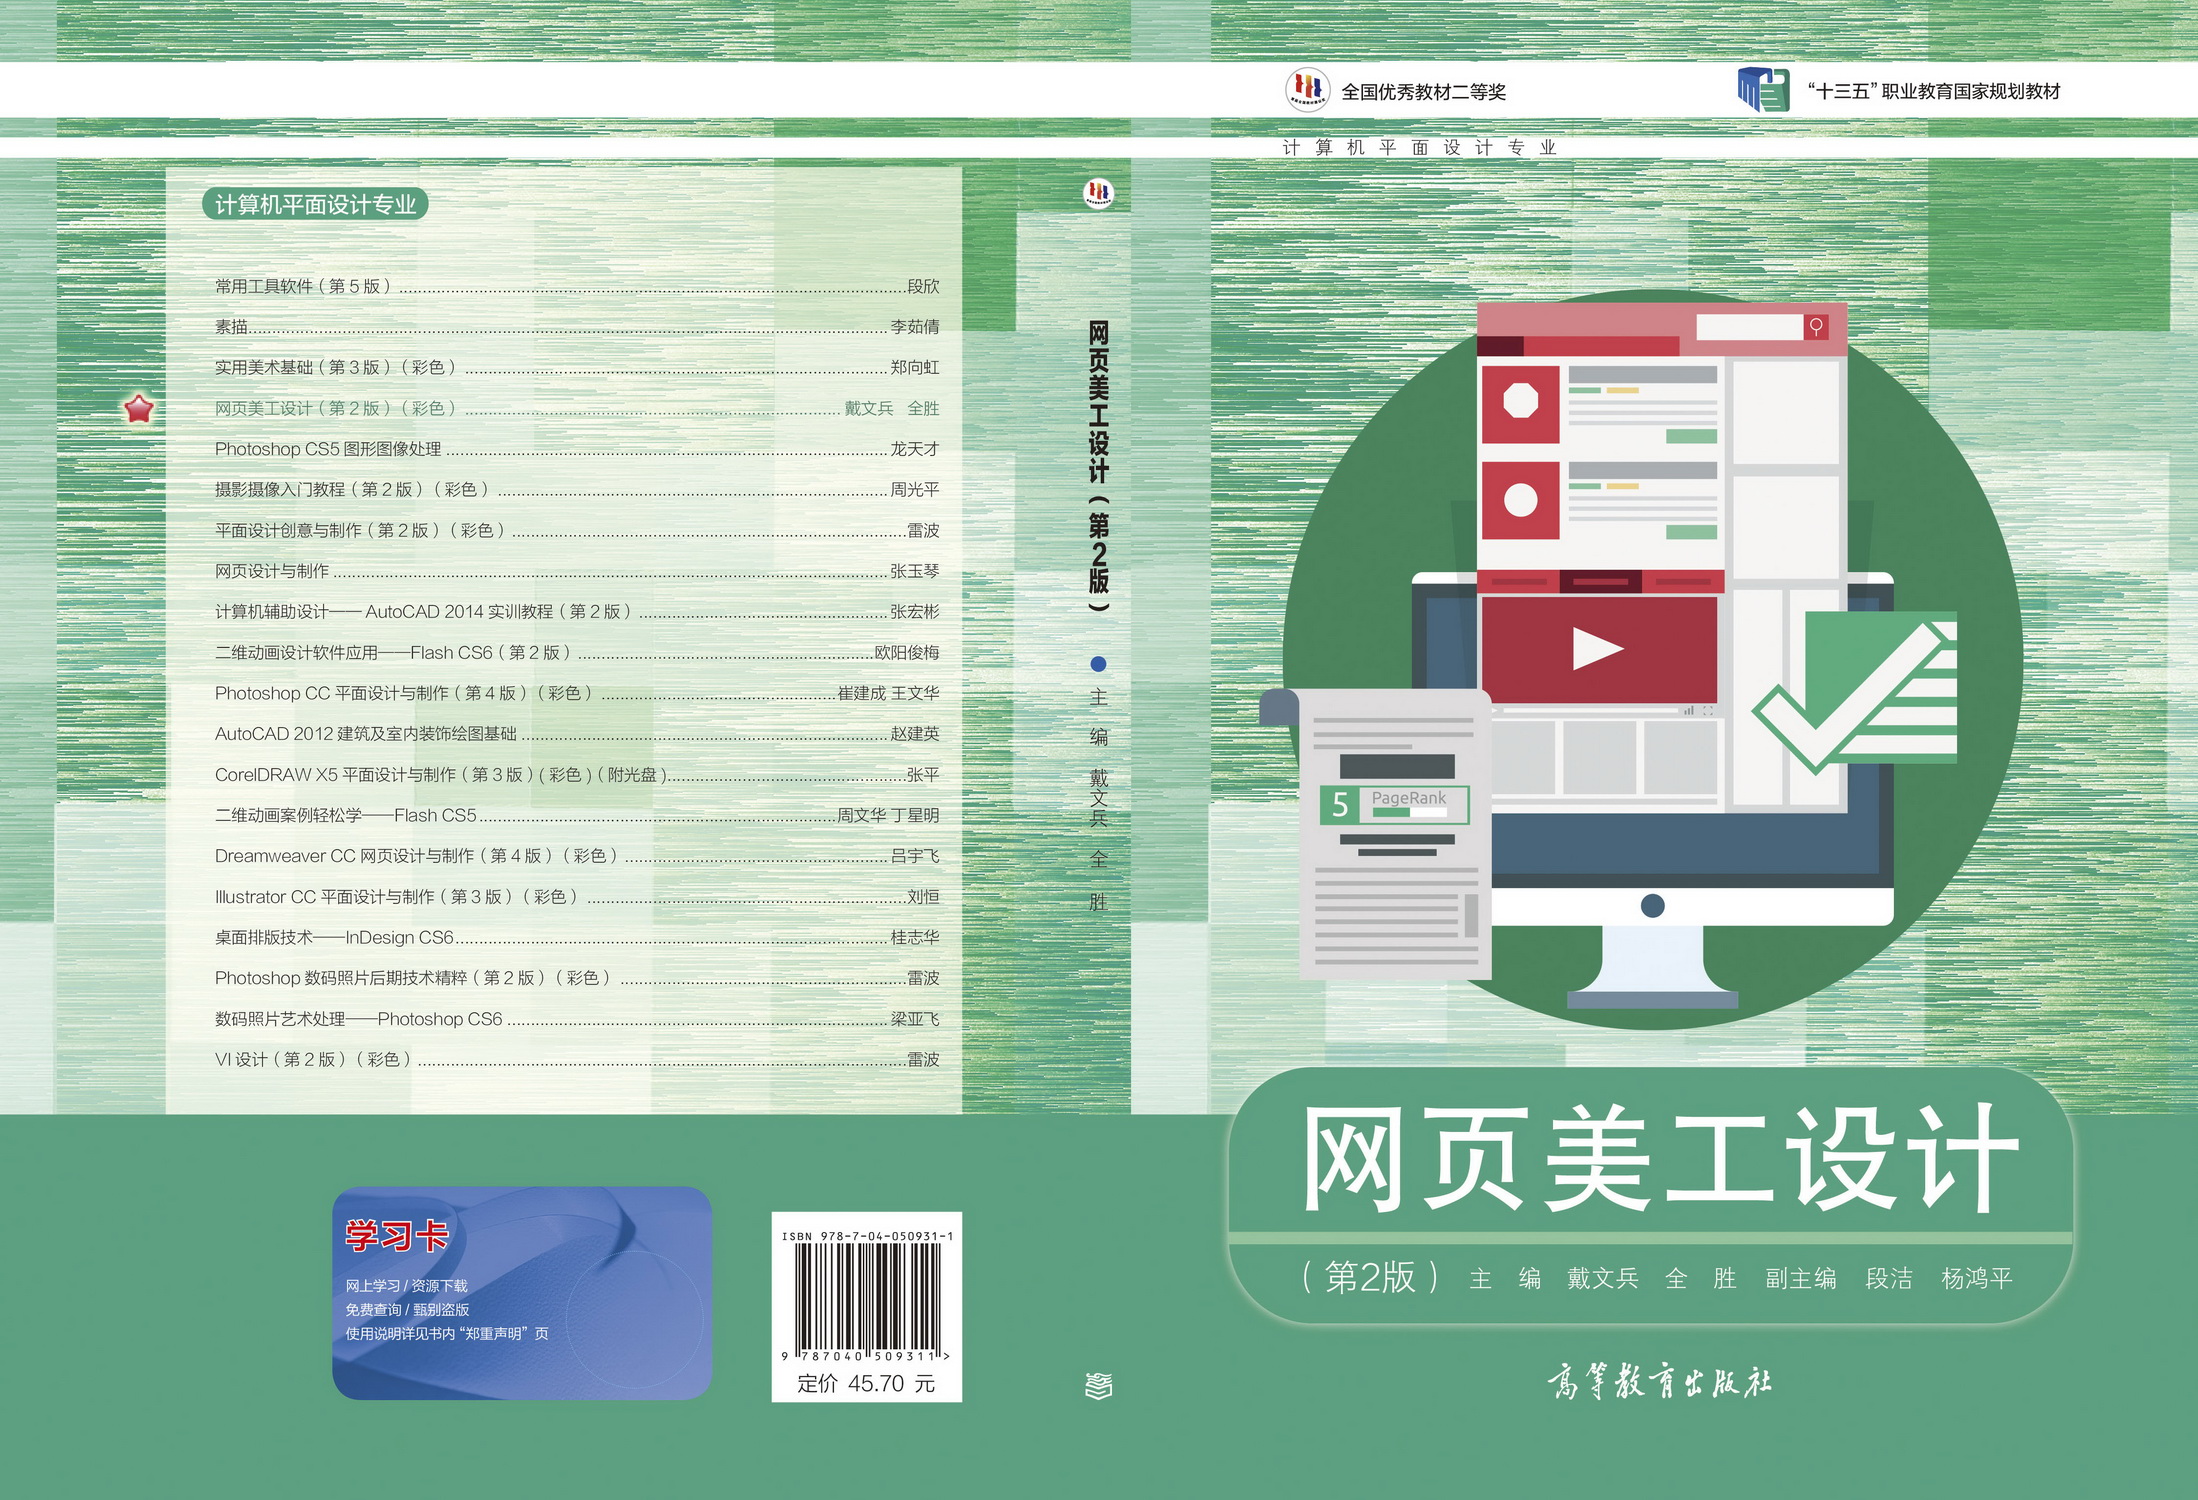Click the red star beside 网页美工设计 row
This screenshot has height=1500, width=2198.
point(139,408)
